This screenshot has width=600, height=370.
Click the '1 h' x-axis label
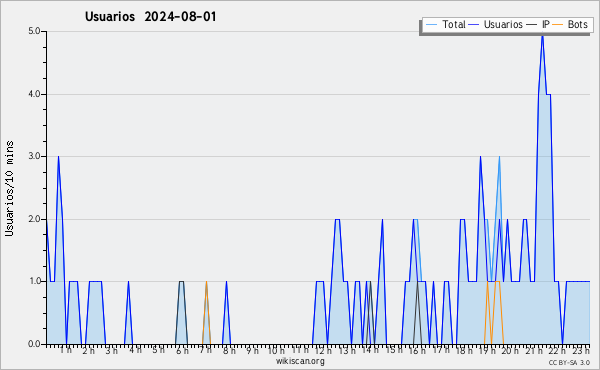coord(65,350)
